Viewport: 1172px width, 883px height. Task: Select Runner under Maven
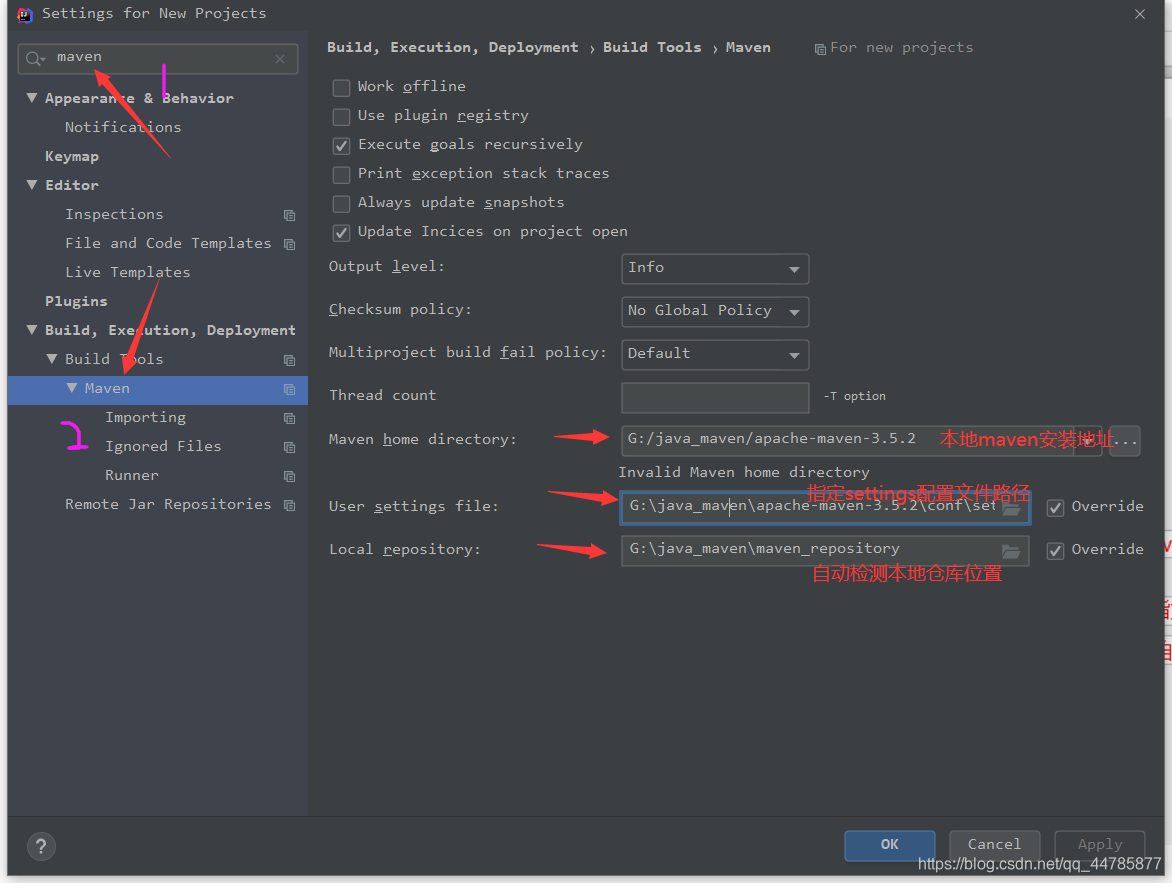pyautogui.click(x=132, y=476)
